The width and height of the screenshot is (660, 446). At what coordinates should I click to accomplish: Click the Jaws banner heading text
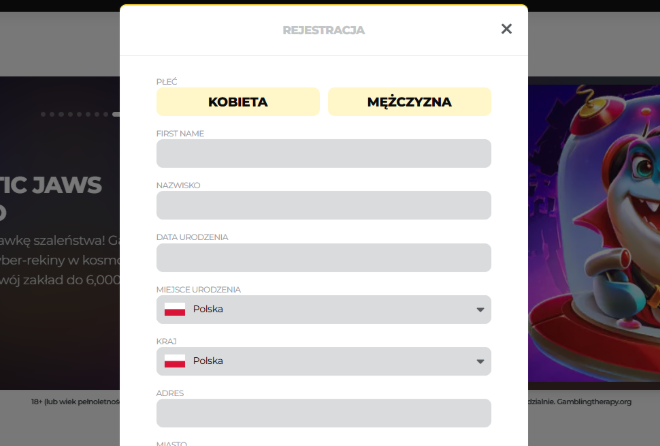point(51,185)
